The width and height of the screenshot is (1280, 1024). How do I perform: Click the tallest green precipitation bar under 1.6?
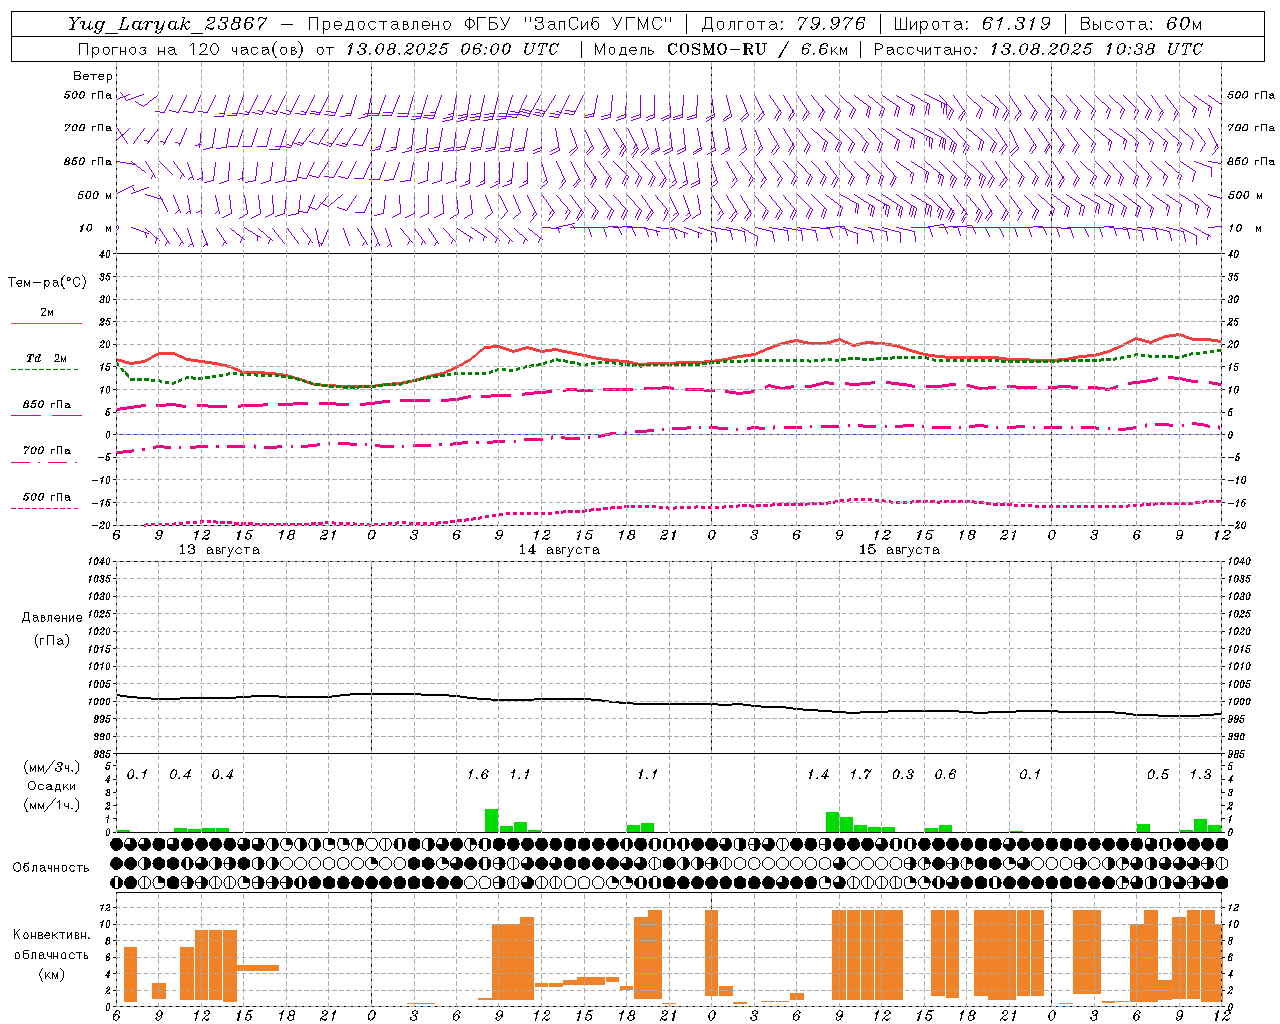click(492, 820)
